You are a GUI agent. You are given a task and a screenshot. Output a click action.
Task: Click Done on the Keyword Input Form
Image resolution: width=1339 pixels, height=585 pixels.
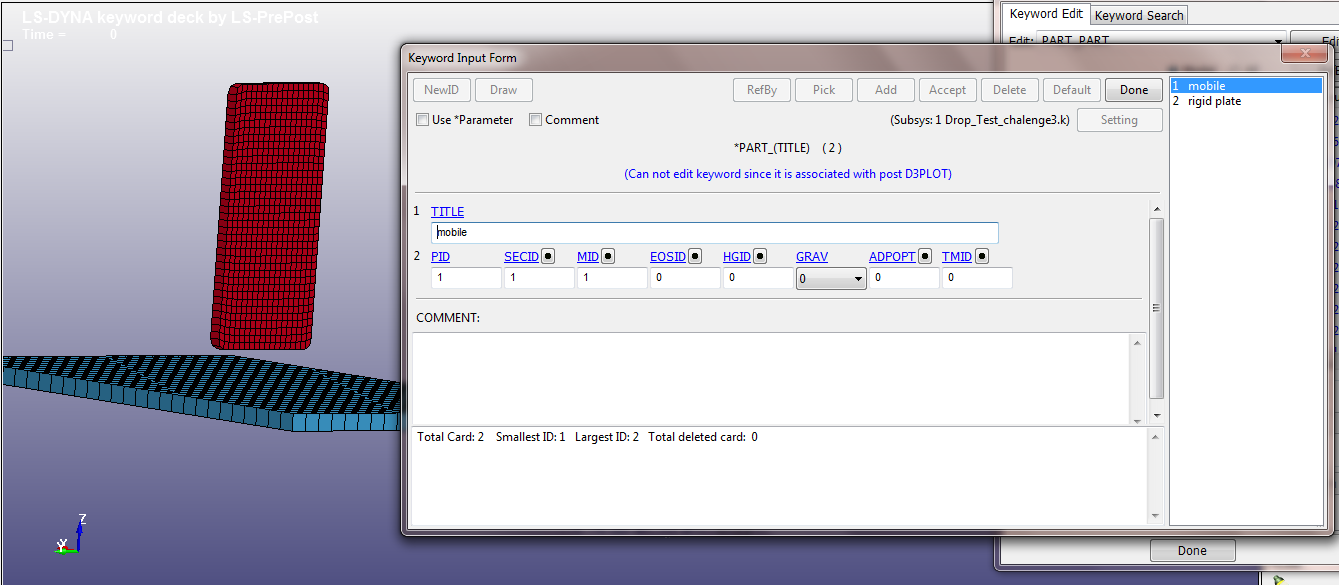[x=1133, y=89]
